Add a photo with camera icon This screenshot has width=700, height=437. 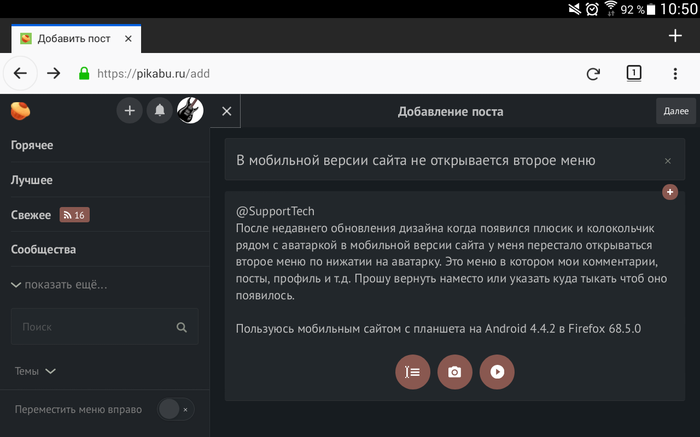click(454, 371)
